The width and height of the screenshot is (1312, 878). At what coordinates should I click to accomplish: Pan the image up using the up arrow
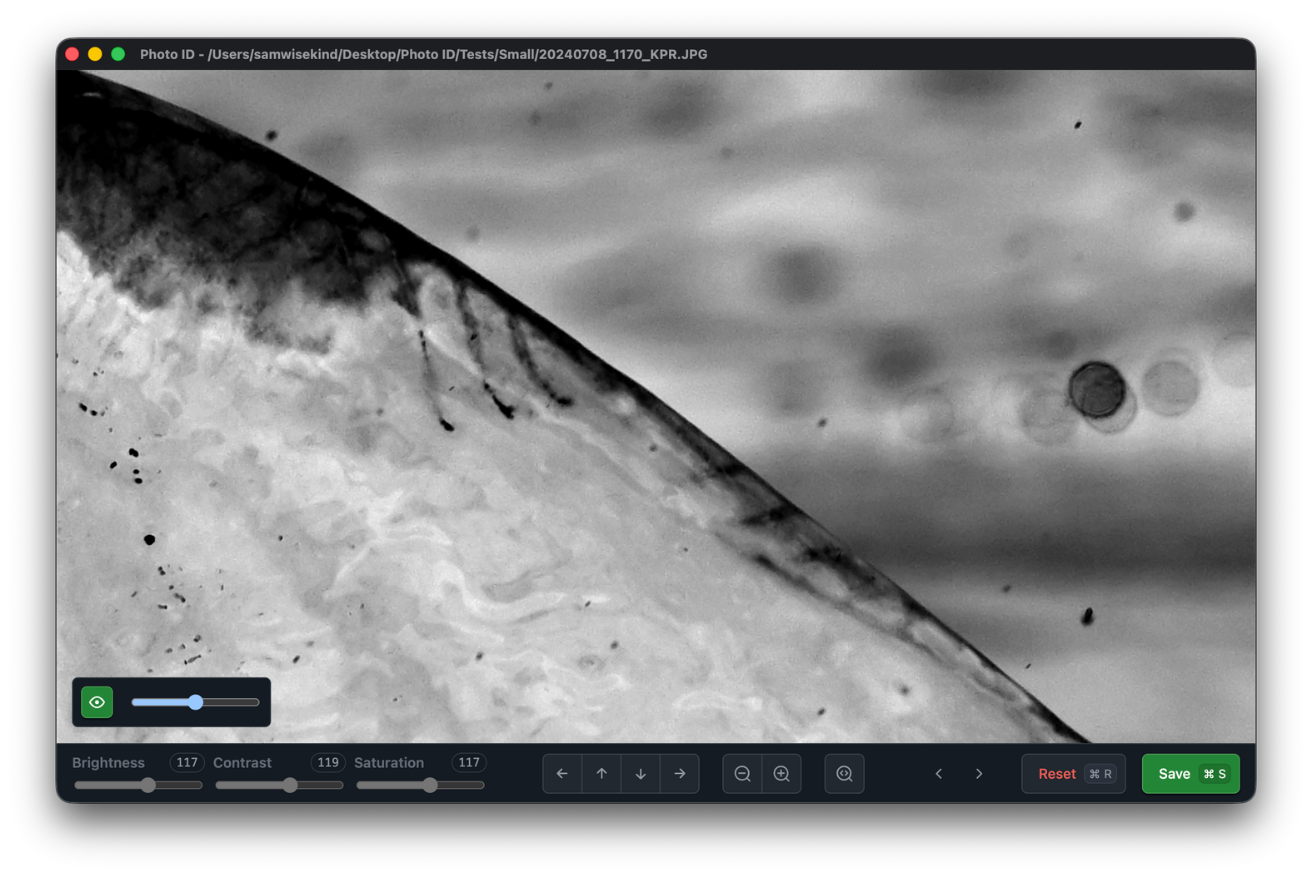tap(601, 773)
